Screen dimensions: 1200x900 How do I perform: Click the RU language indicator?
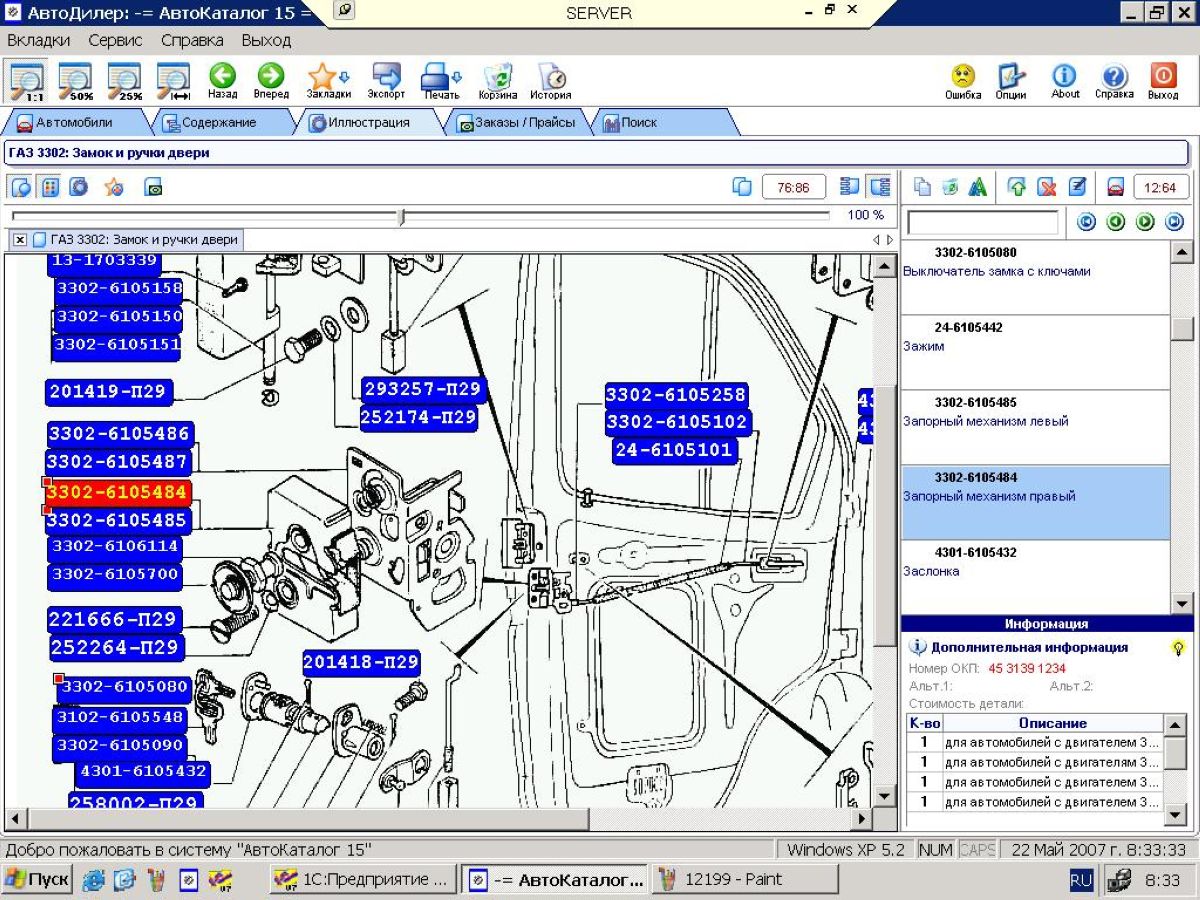1081,880
